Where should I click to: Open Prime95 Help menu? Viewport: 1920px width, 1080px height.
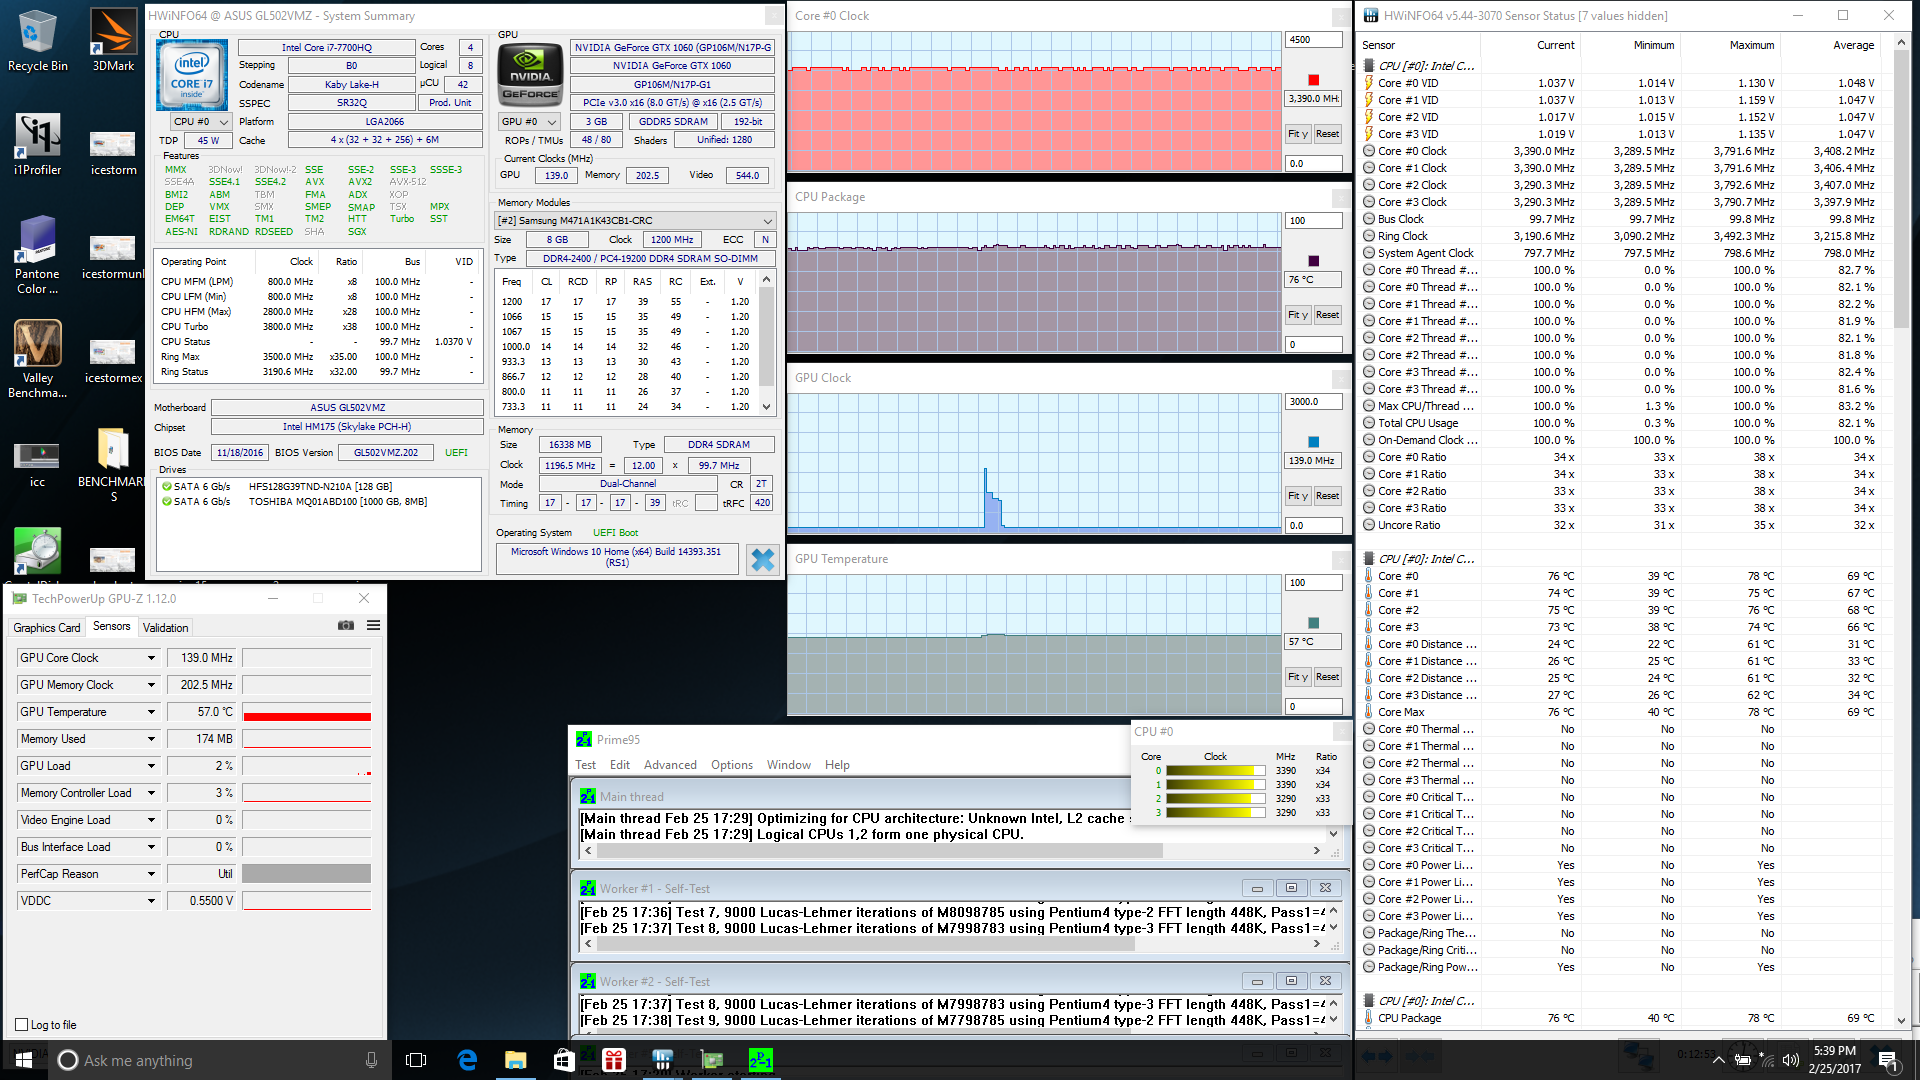(x=837, y=765)
